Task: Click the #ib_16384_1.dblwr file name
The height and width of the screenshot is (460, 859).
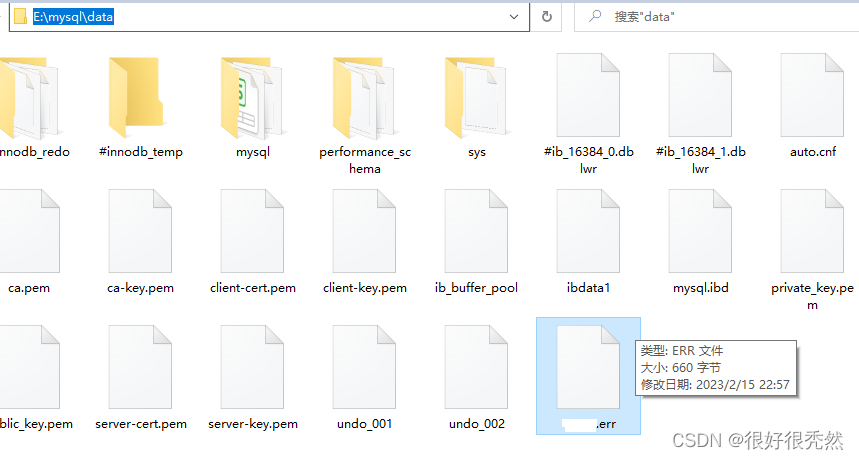Action: click(701, 160)
